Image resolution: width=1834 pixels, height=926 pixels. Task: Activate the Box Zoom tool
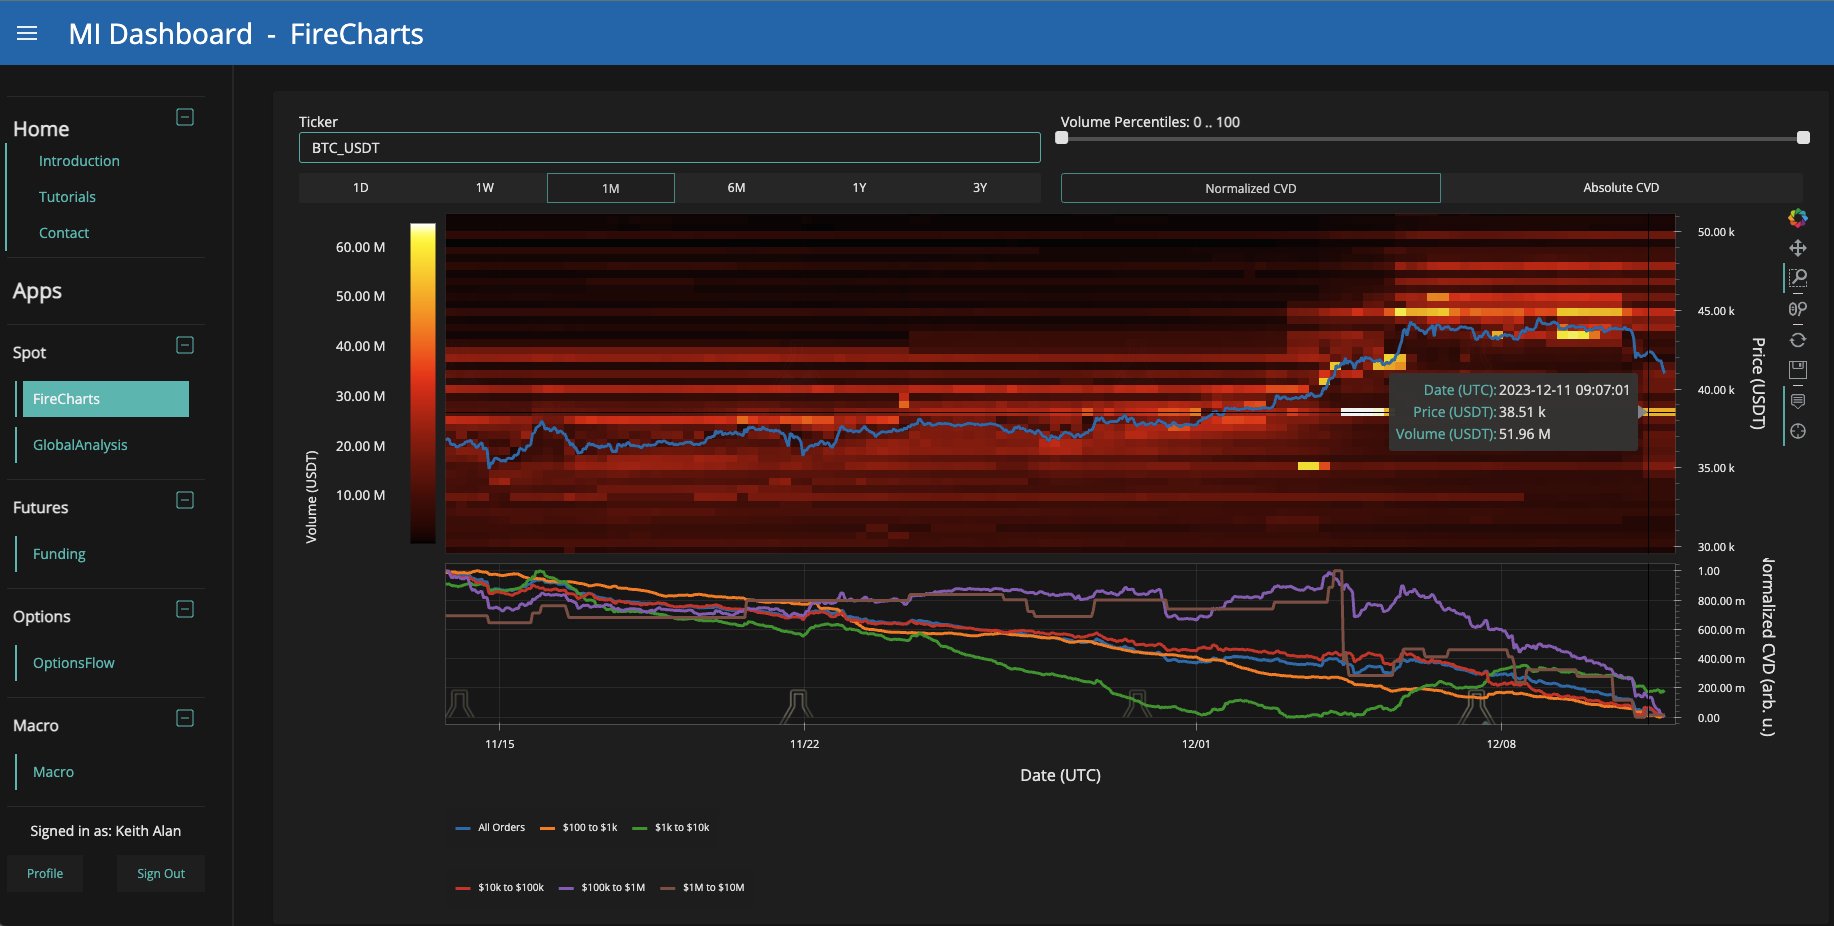click(1797, 278)
